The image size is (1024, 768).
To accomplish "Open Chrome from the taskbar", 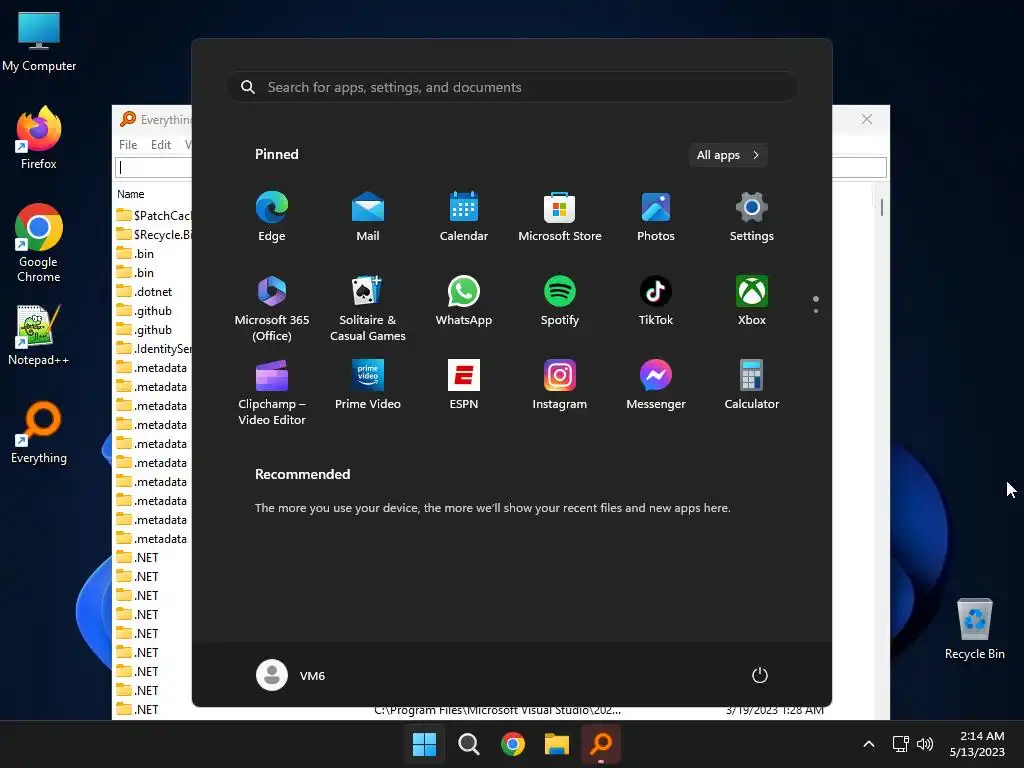I will coord(513,744).
